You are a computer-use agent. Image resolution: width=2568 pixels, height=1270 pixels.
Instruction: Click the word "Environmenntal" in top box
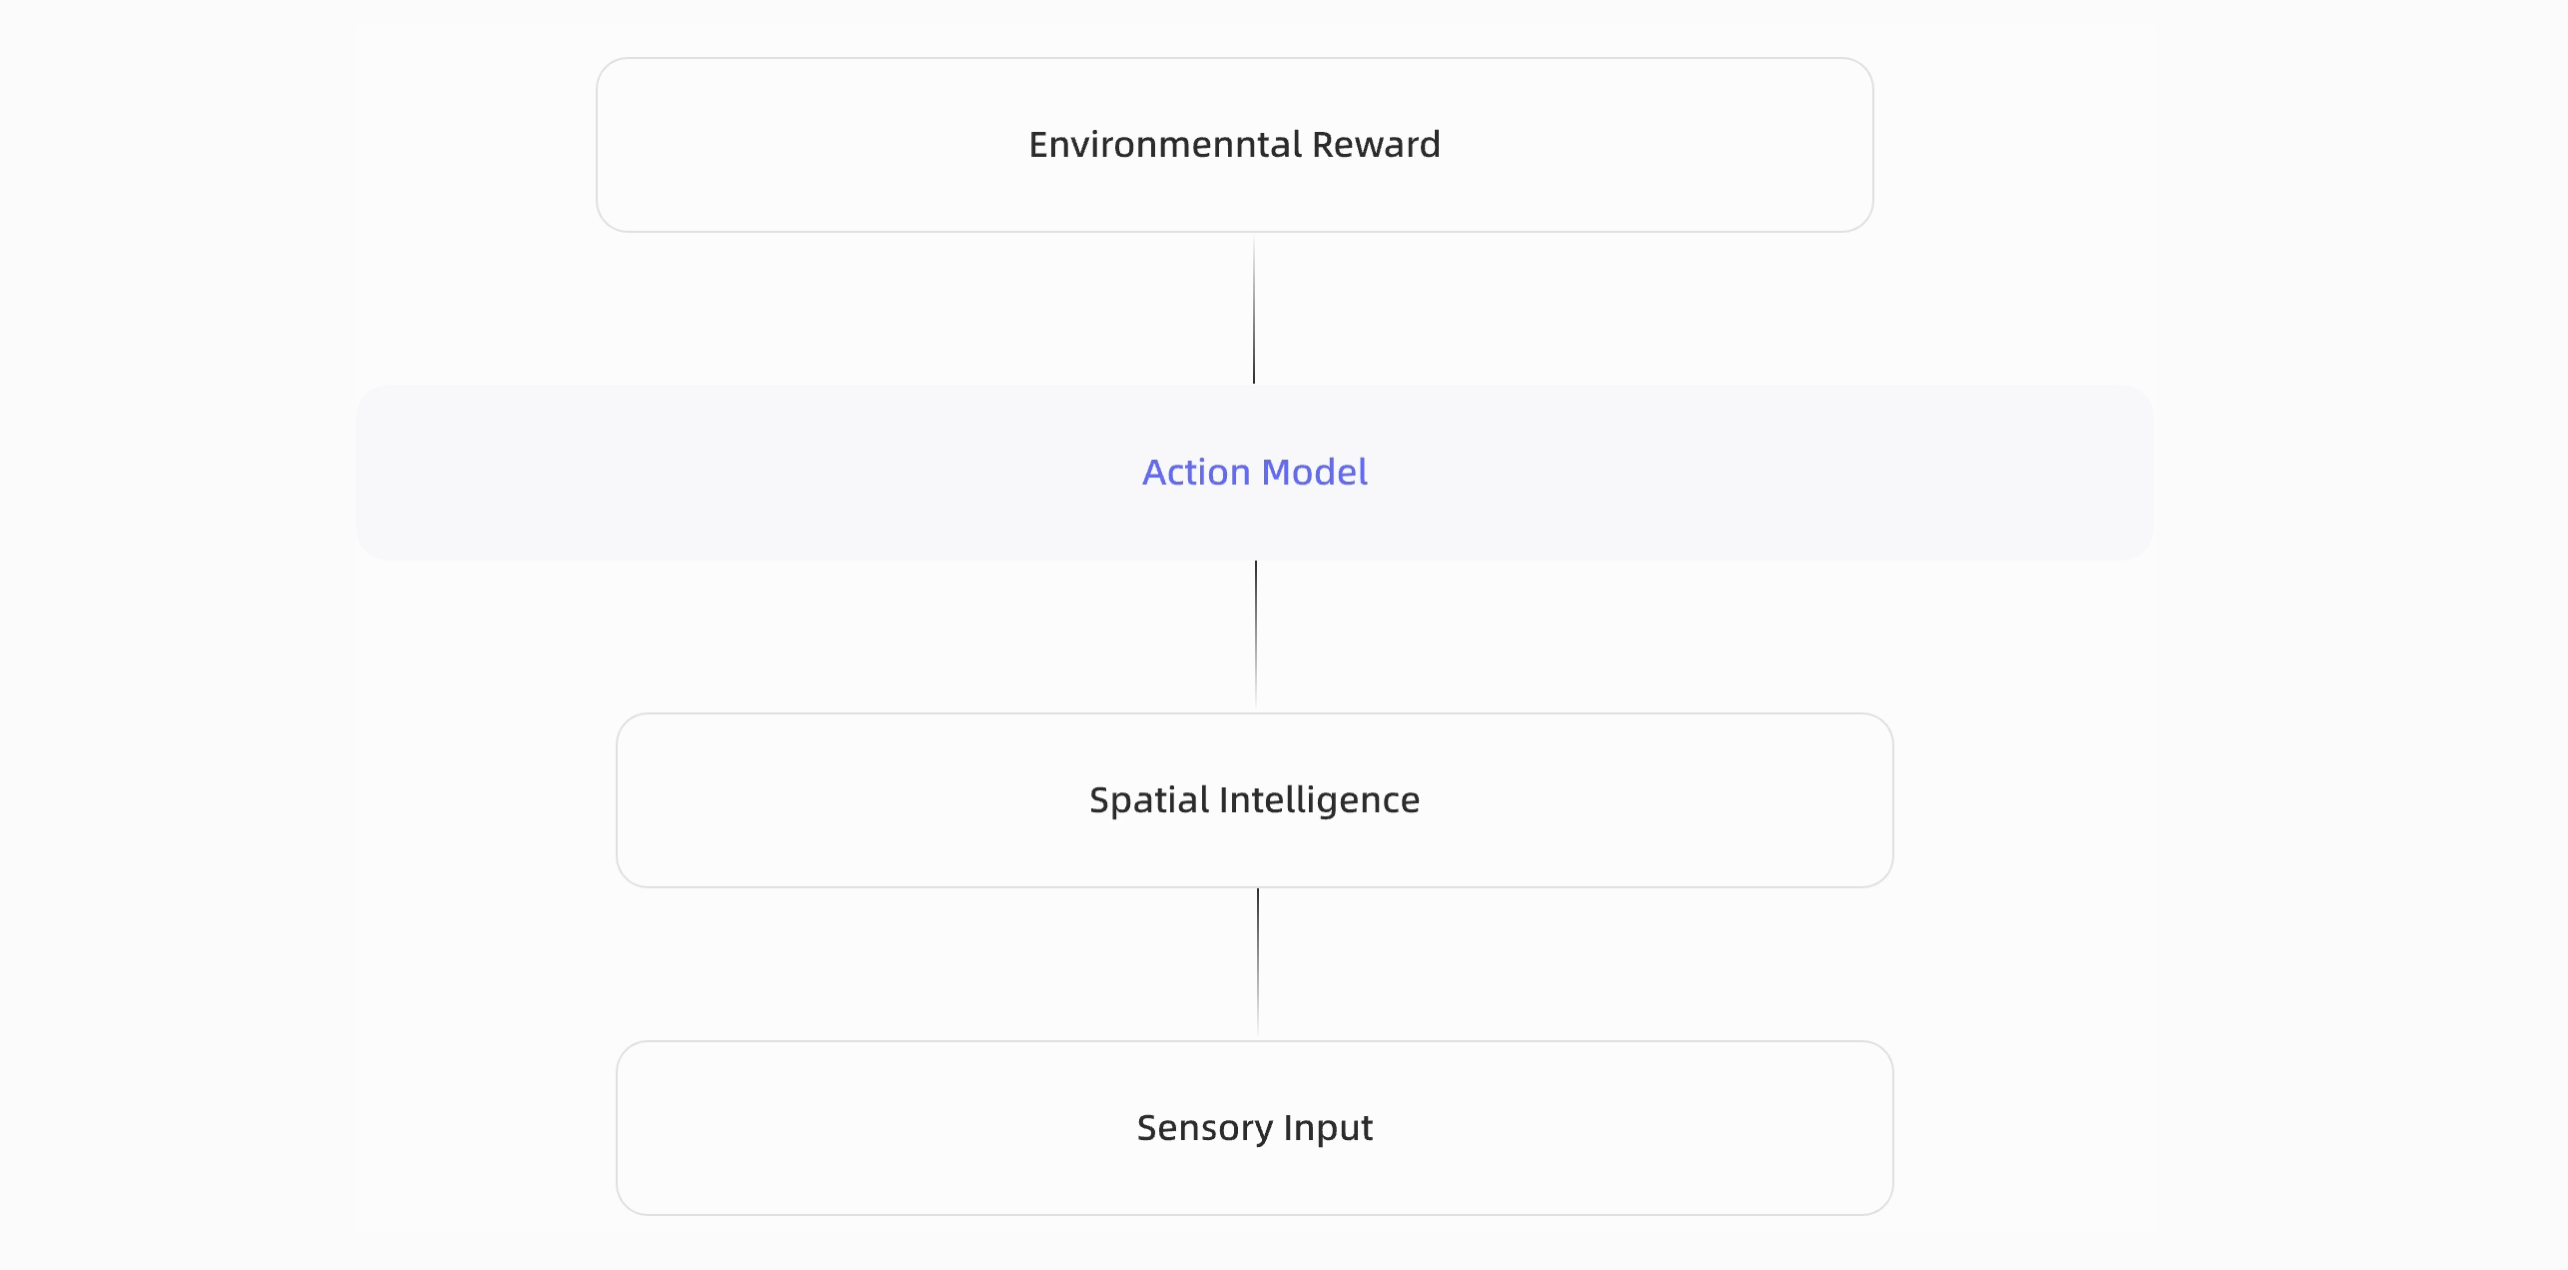pyautogui.click(x=1165, y=145)
